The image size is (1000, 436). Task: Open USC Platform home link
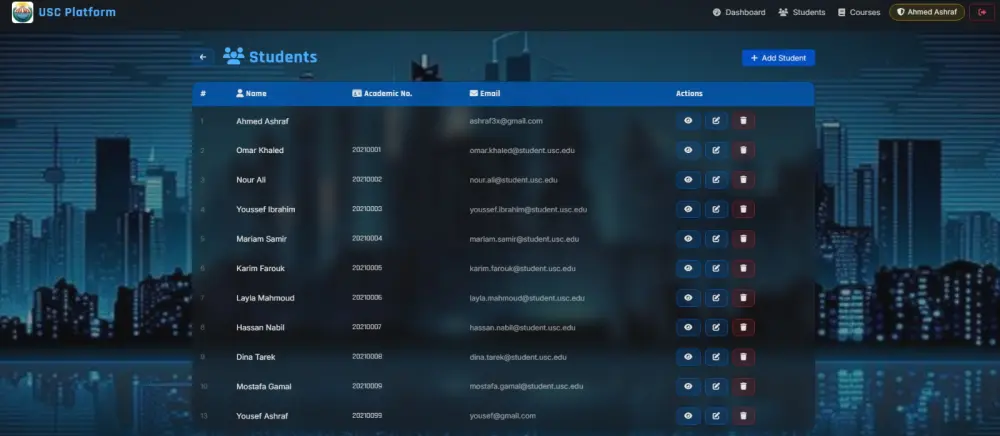(77, 12)
